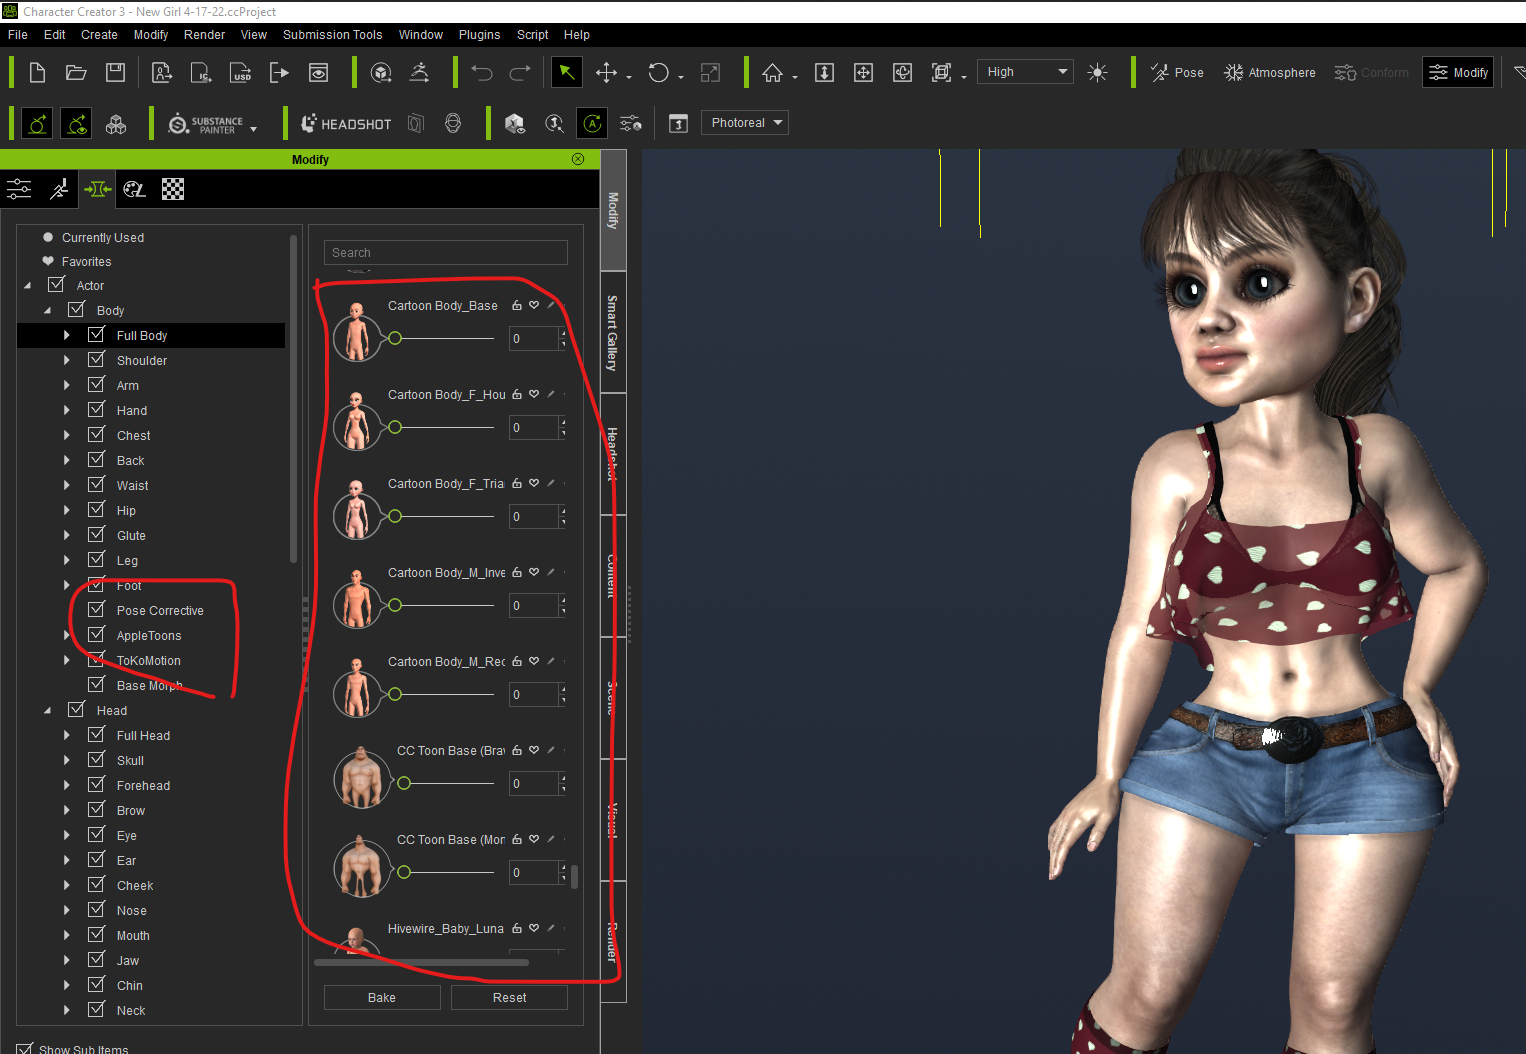
Task: Select Currently Used morph filter
Action: (x=103, y=237)
